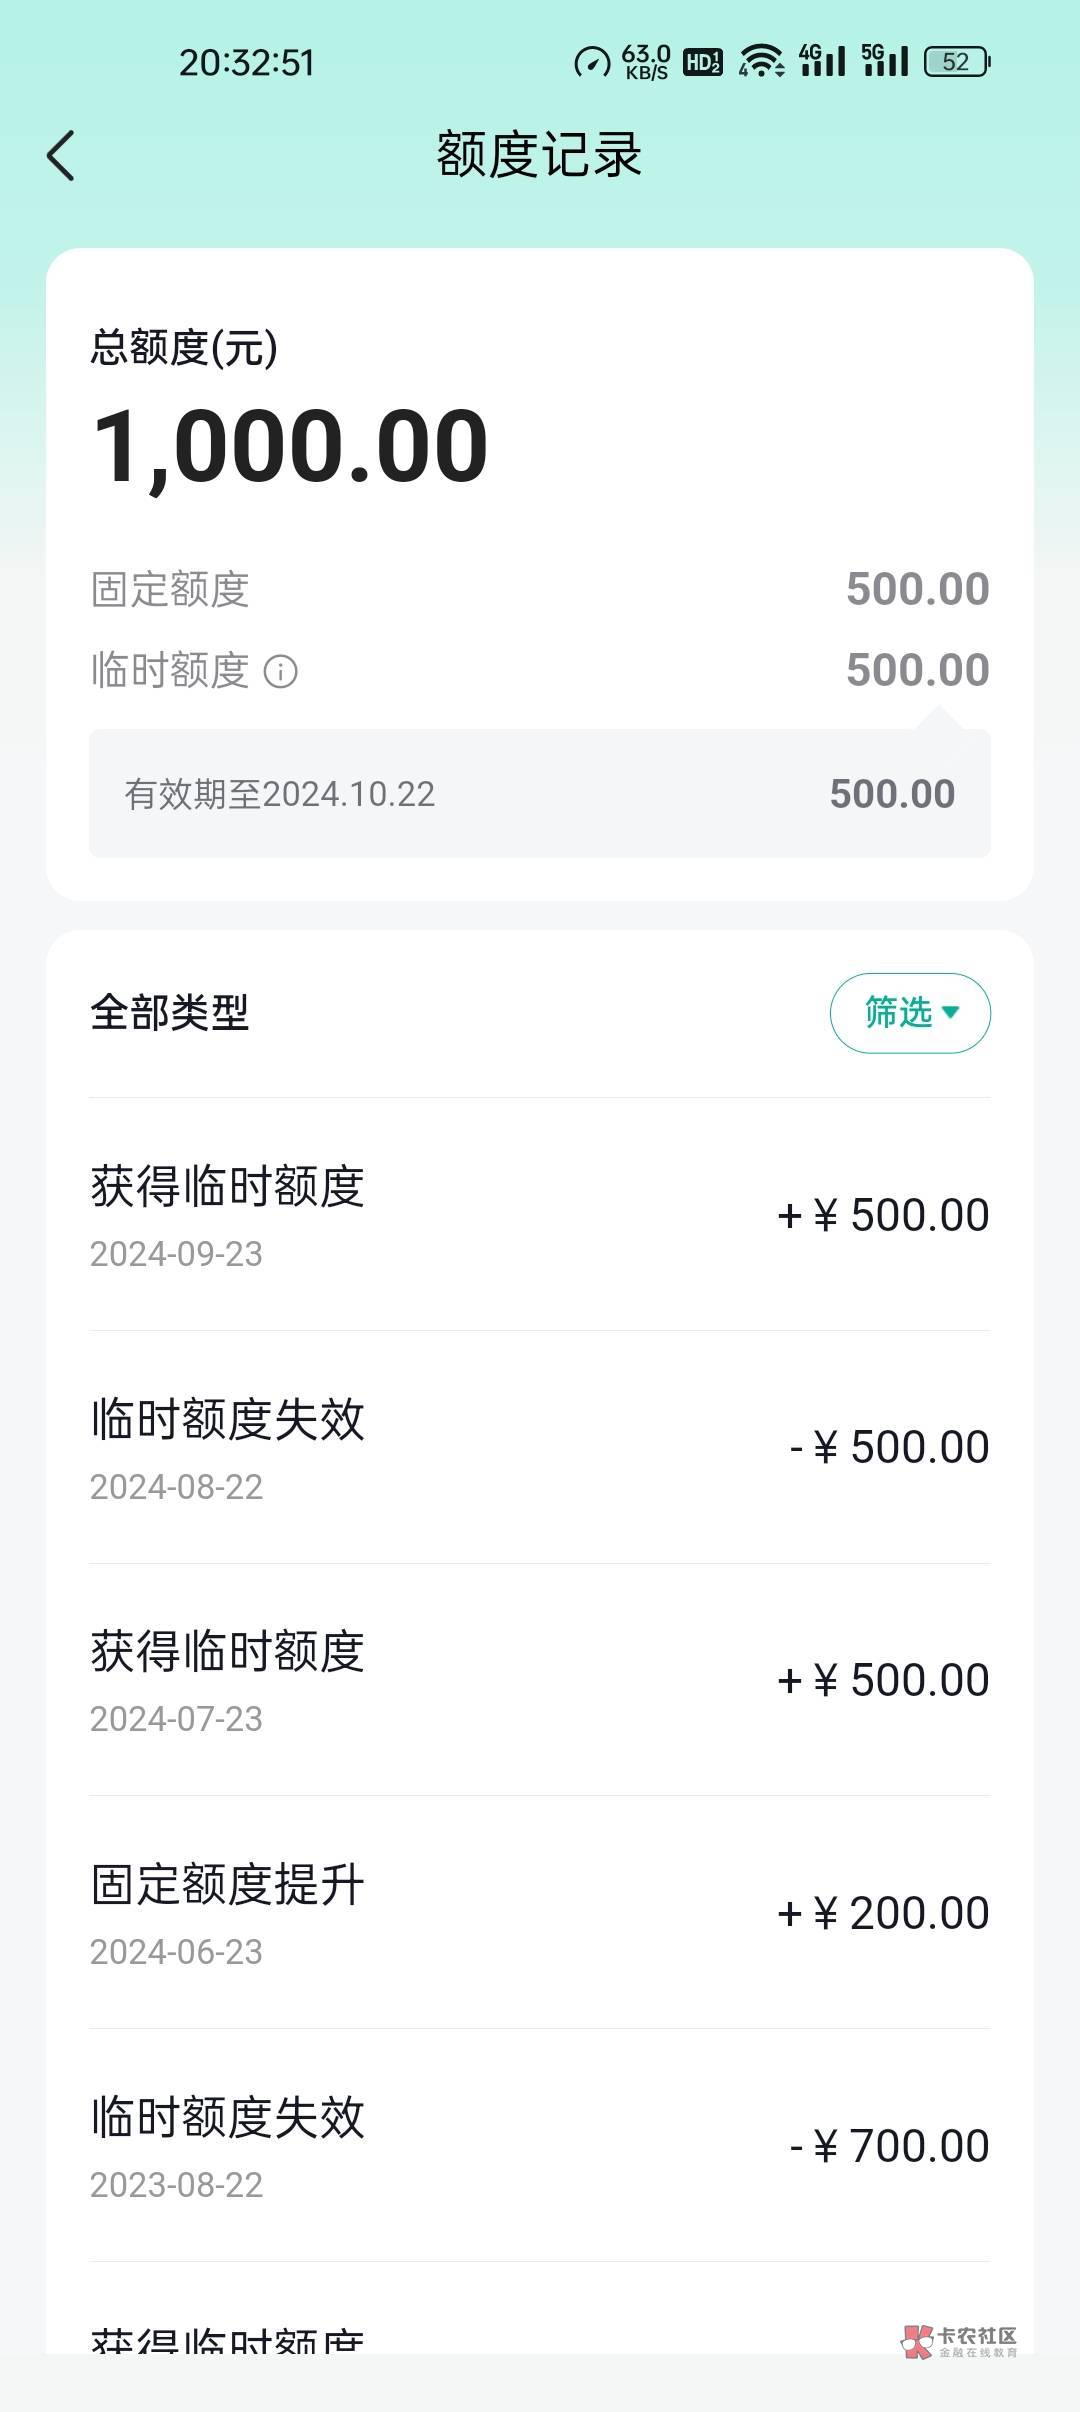1080x2412 pixels.
Task: Tap the 卡农社区 watermark logo
Action: pyautogui.click(x=960, y=2341)
